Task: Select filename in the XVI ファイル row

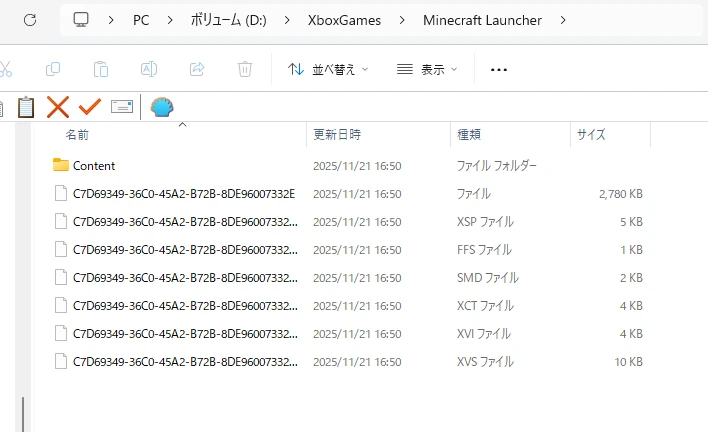Action: tap(185, 334)
